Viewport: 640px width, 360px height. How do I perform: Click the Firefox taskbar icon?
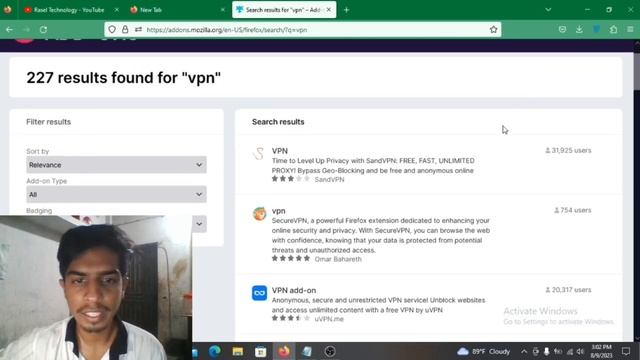click(284, 351)
